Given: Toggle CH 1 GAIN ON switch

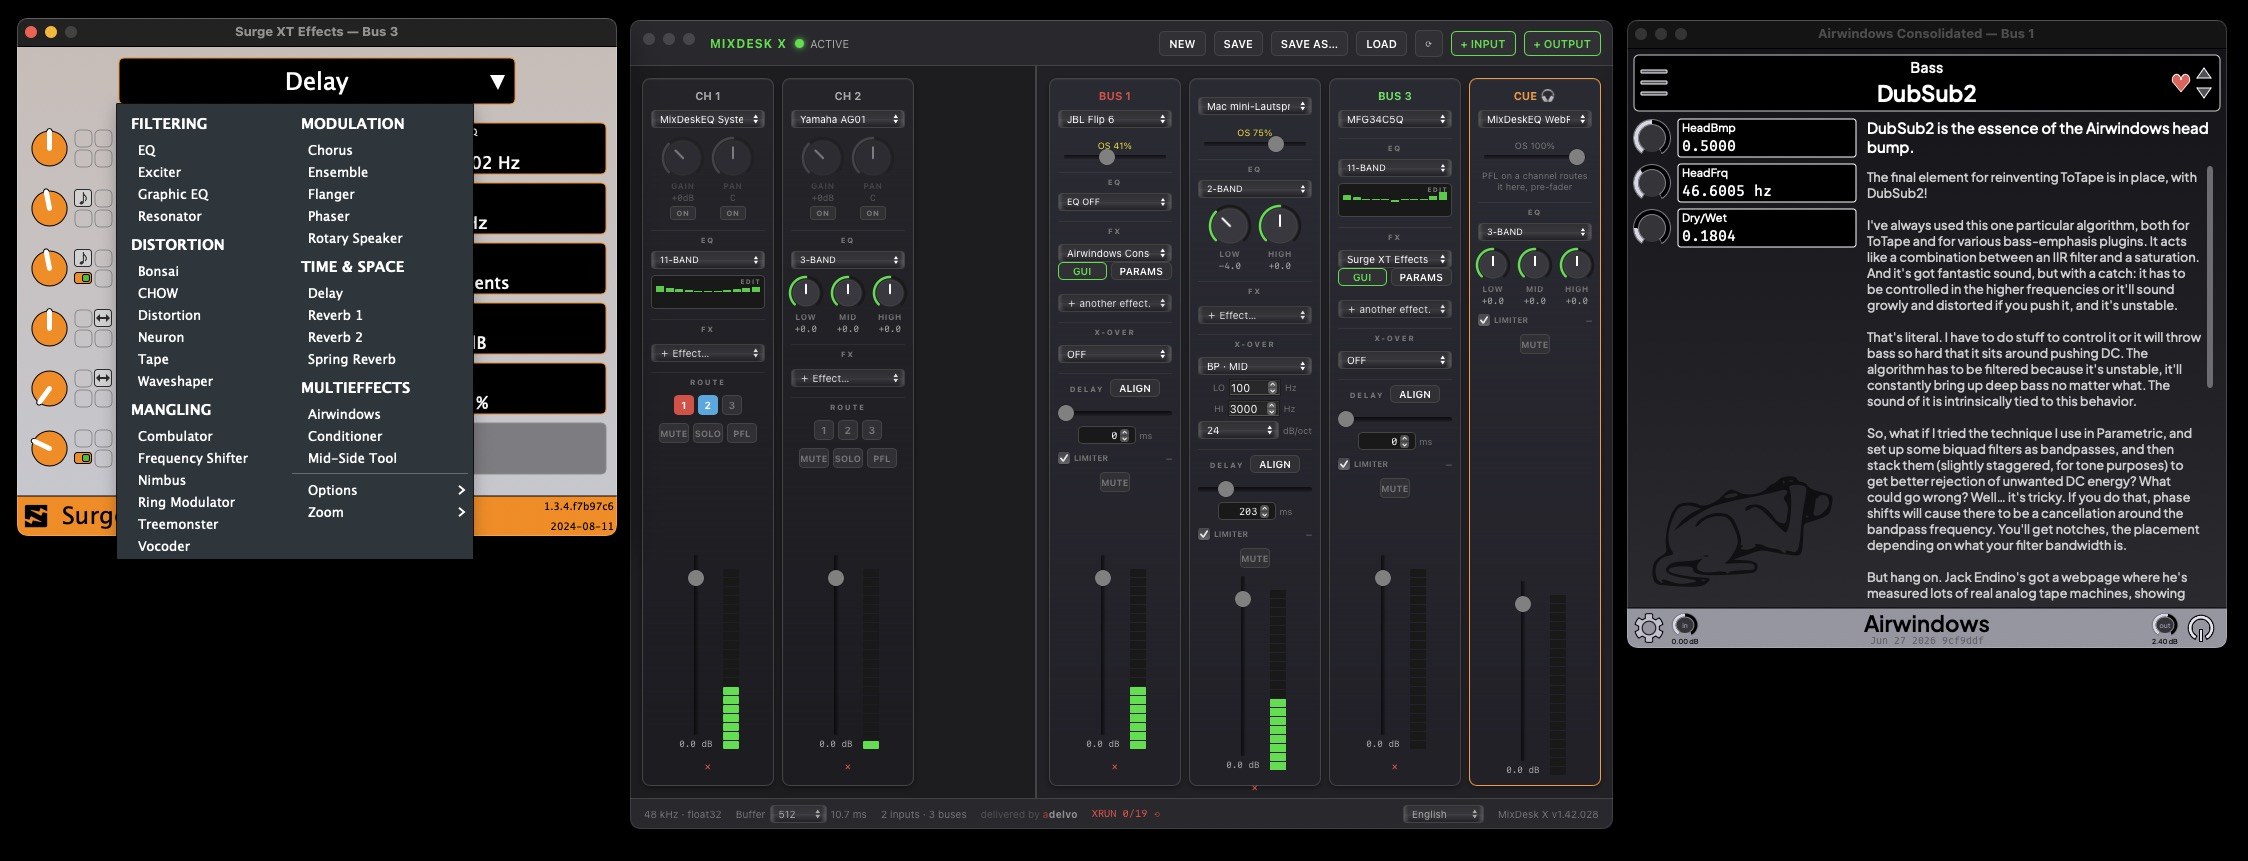Looking at the screenshot, I should click(682, 213).
